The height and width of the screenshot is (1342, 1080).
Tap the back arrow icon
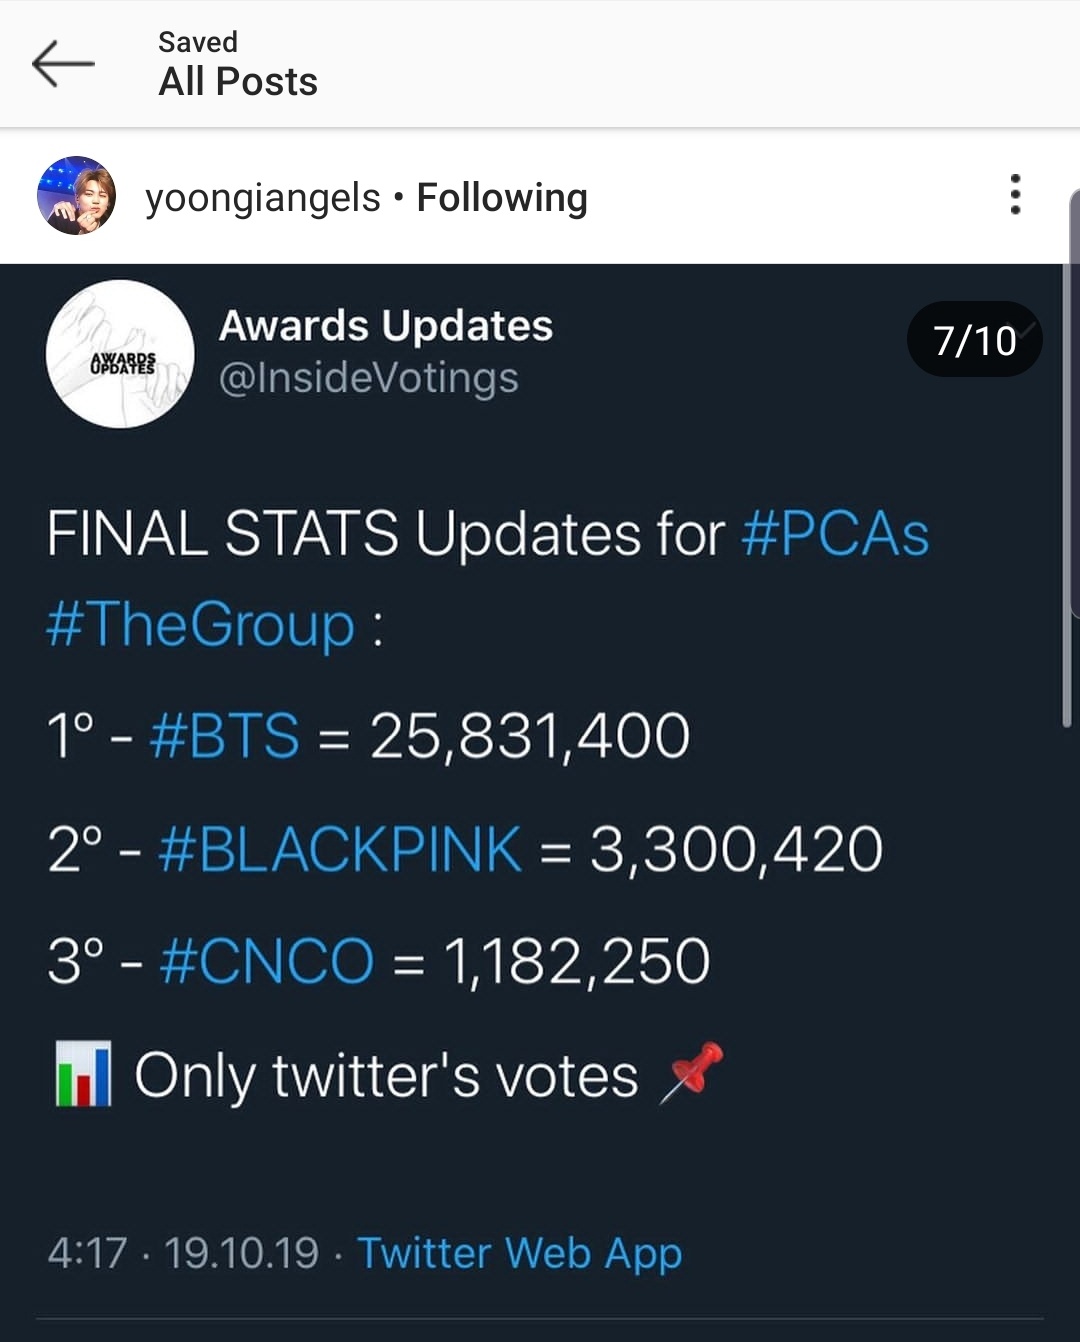tap(63, 63)
